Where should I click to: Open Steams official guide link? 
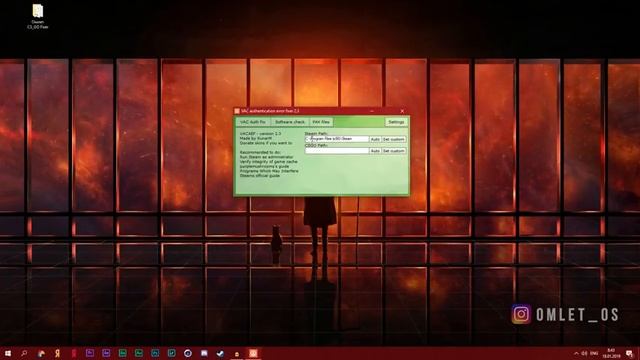coord(260,176)
